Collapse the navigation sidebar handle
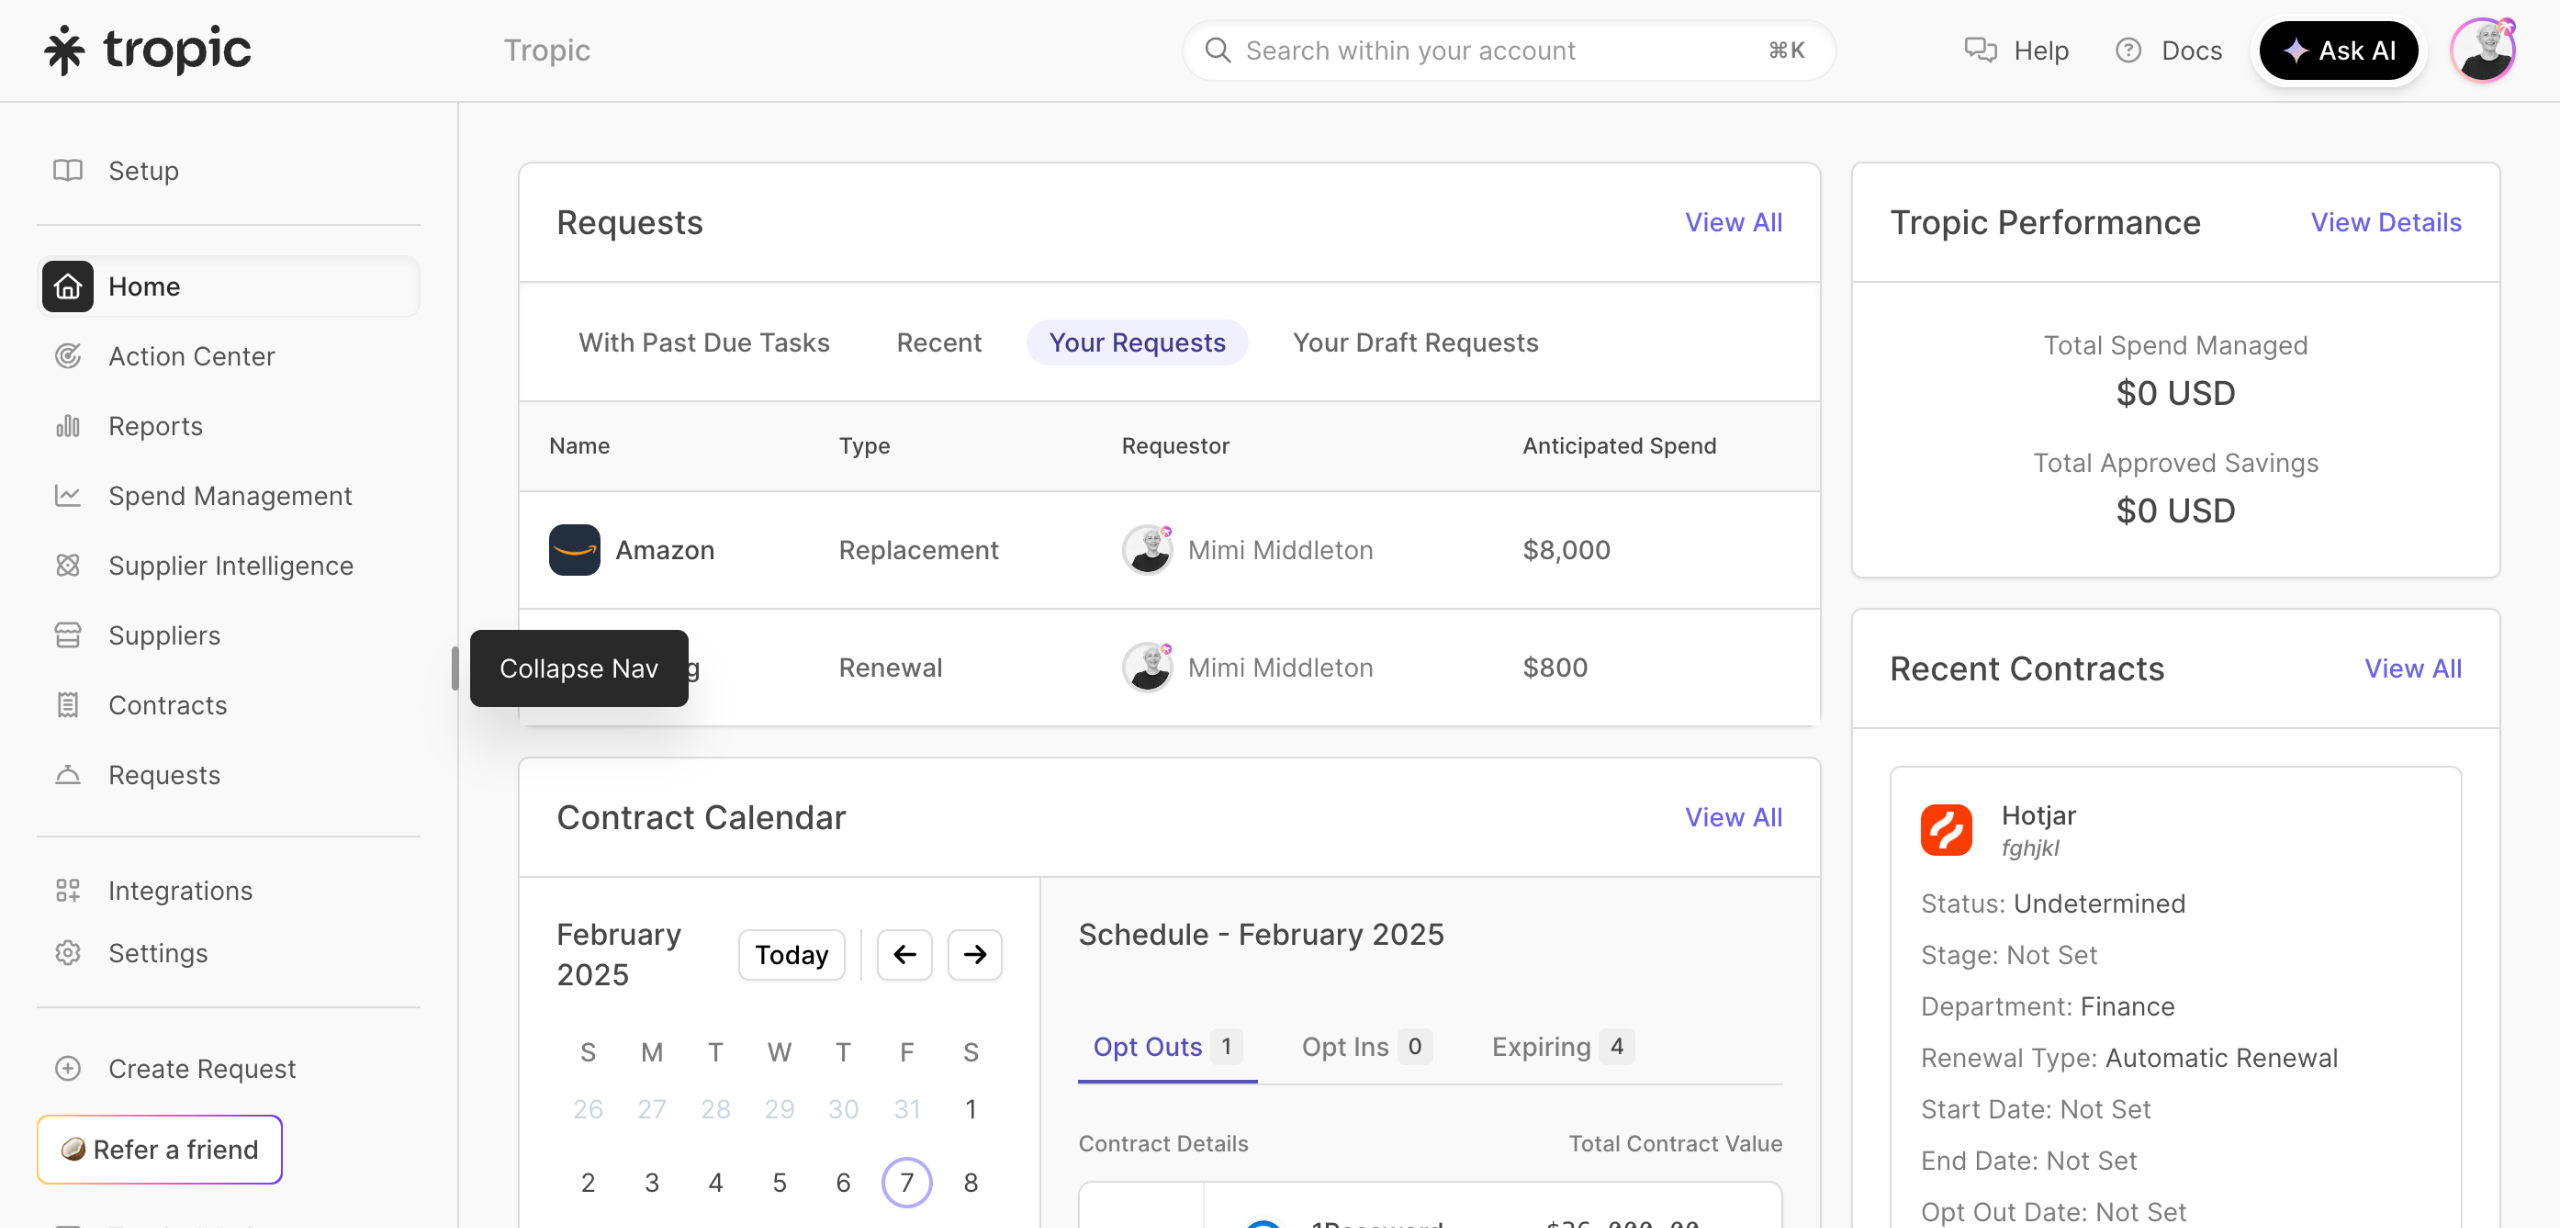This screenshot has height=1228, width=2560. tap(455, 668)
